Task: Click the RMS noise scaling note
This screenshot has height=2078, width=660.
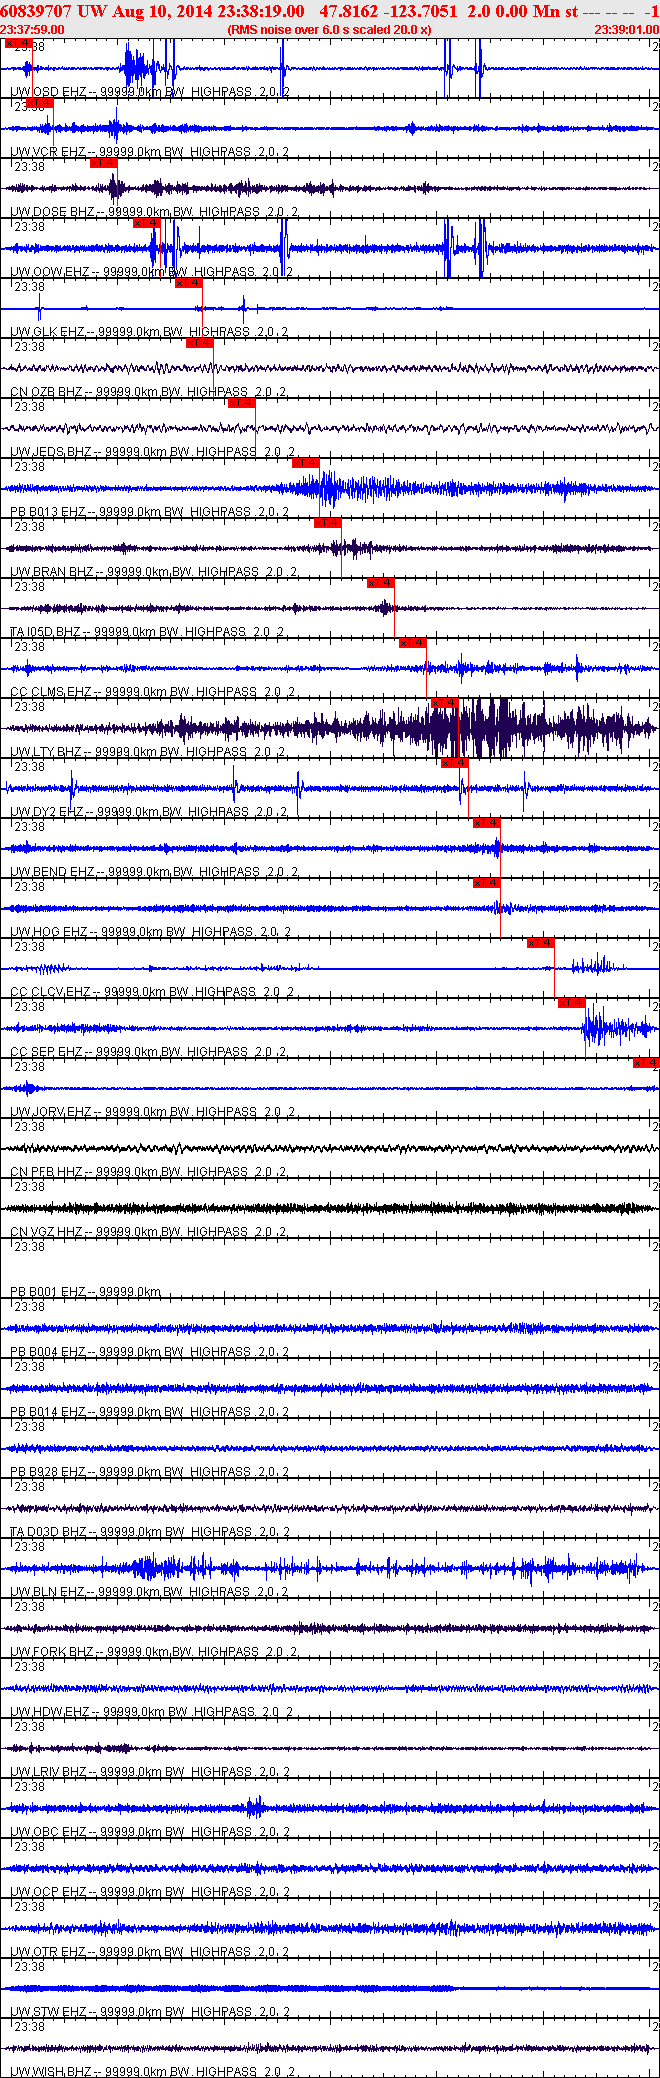Action: 329,30
